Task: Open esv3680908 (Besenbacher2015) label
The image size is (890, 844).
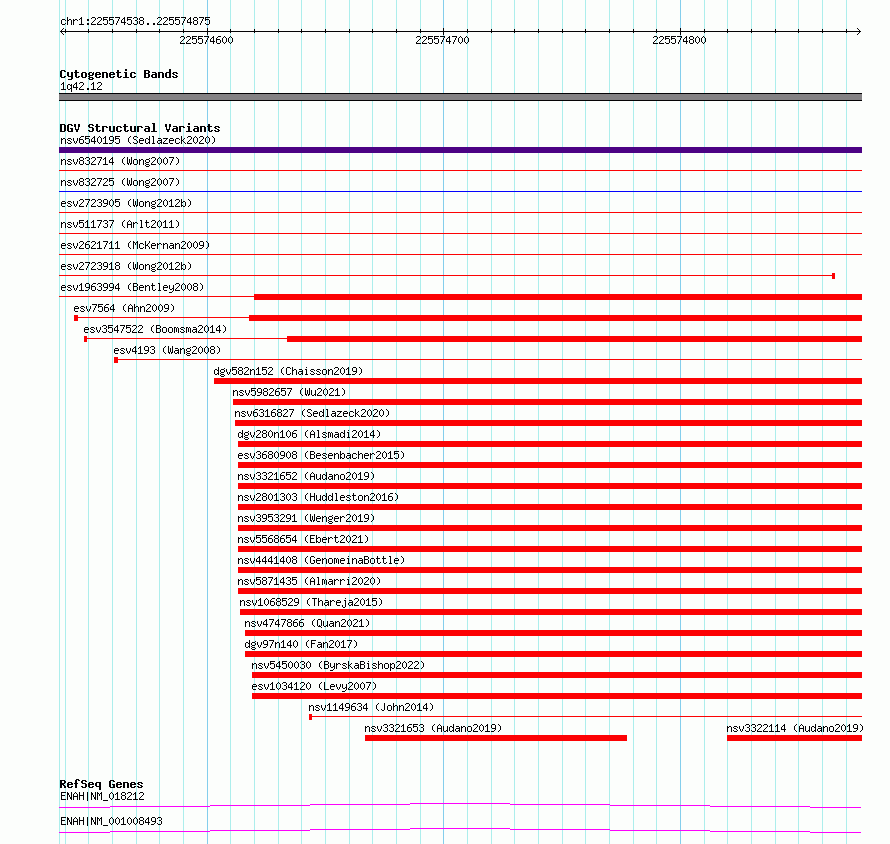Action: click(321, 455)
